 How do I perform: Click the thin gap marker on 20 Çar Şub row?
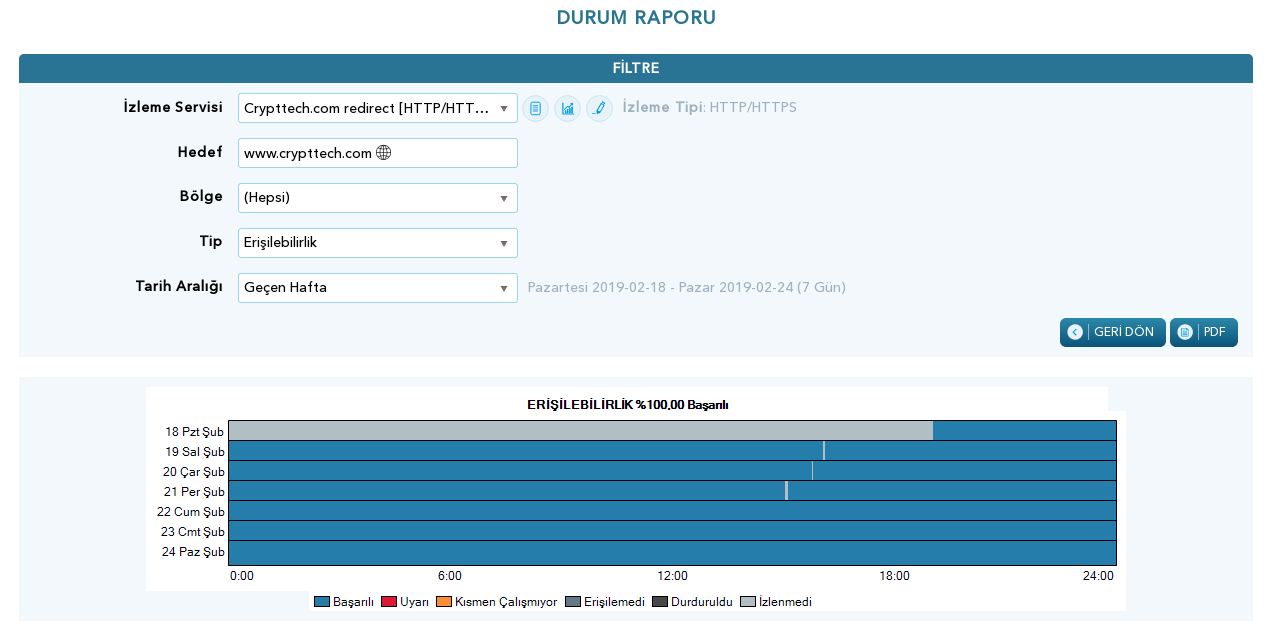[x=812, y=471]
